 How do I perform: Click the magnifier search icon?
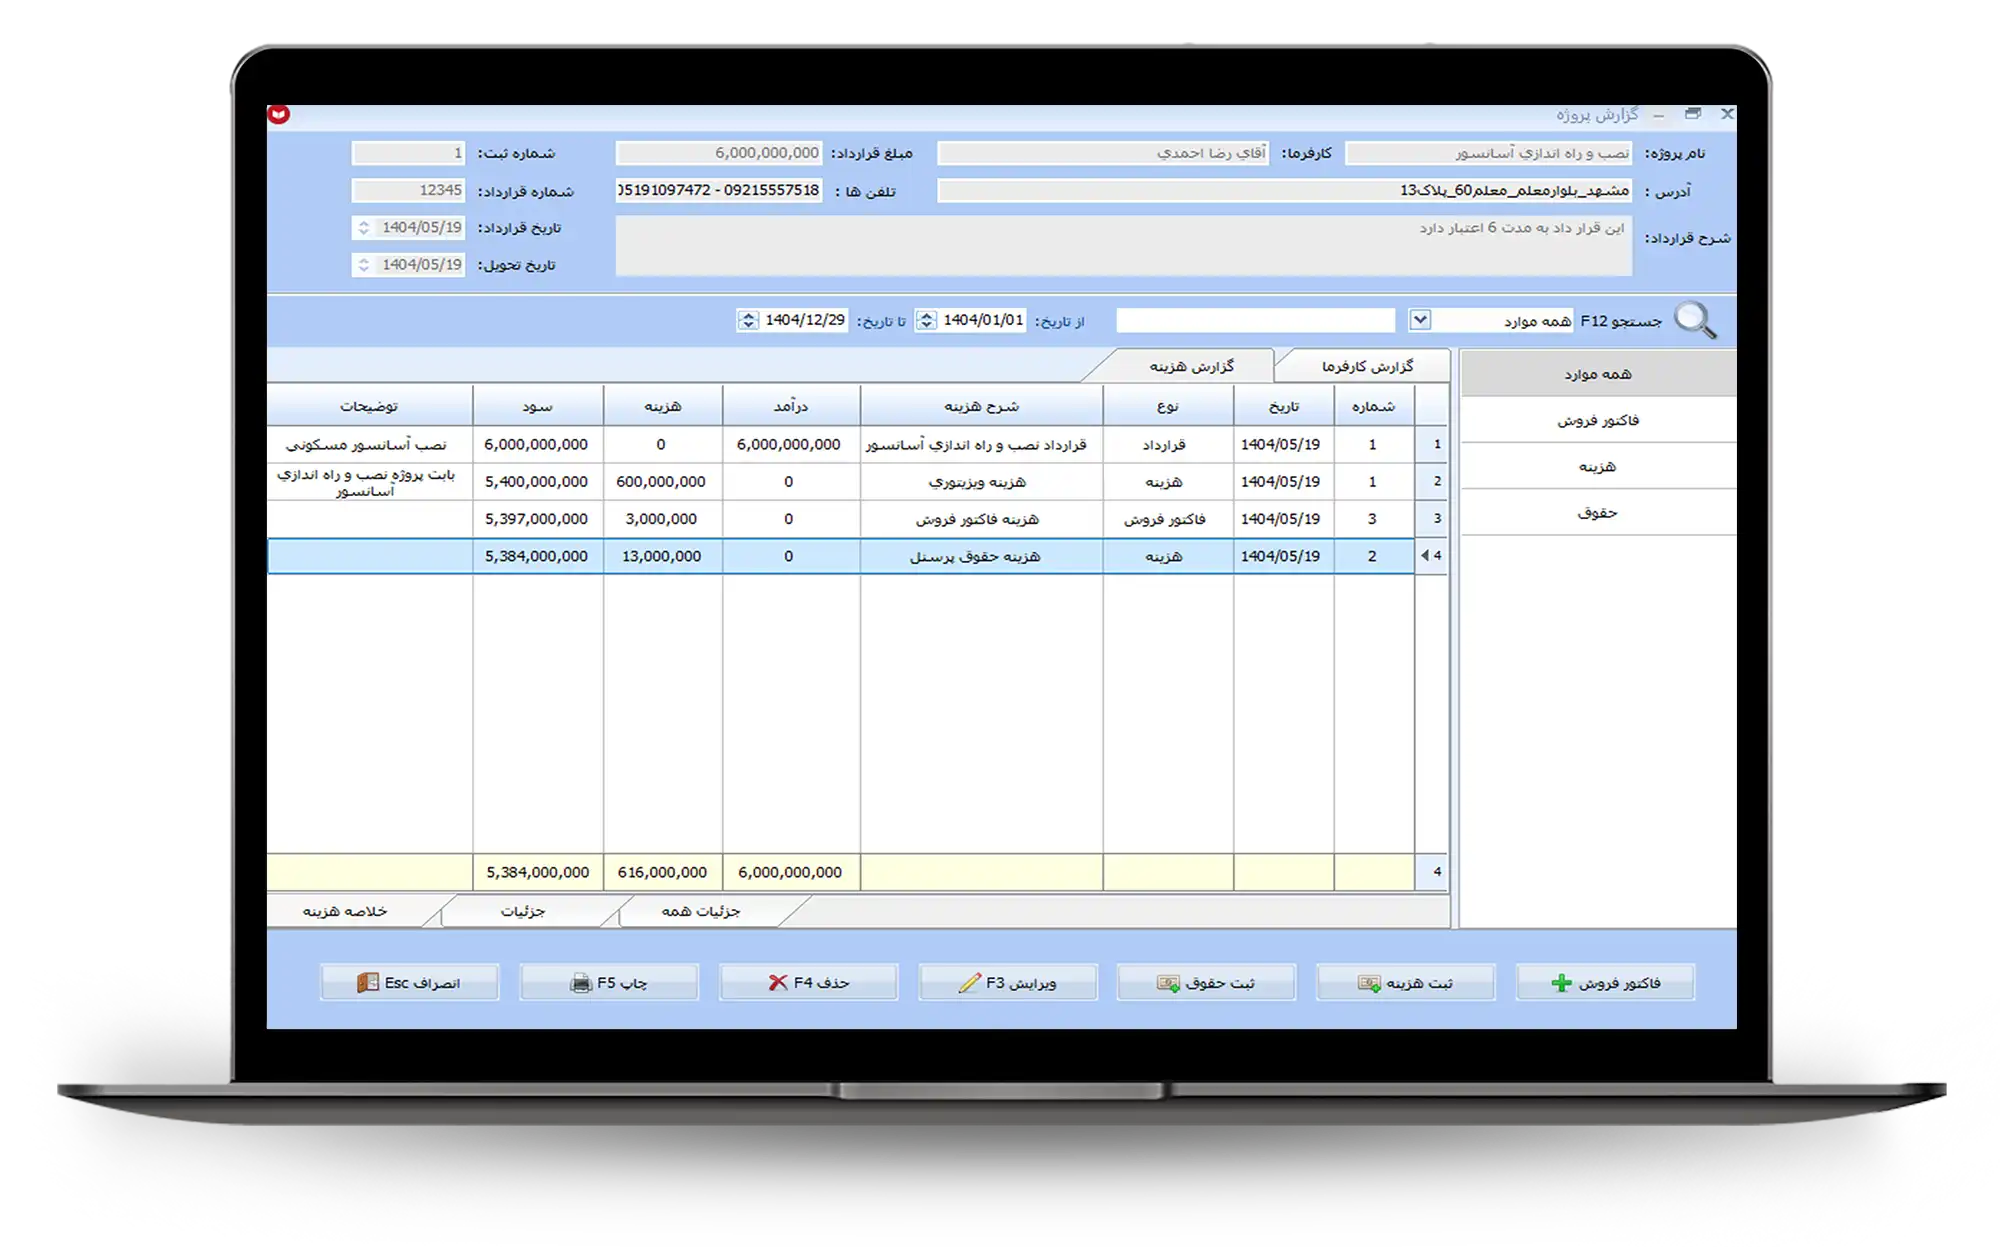1695,321
